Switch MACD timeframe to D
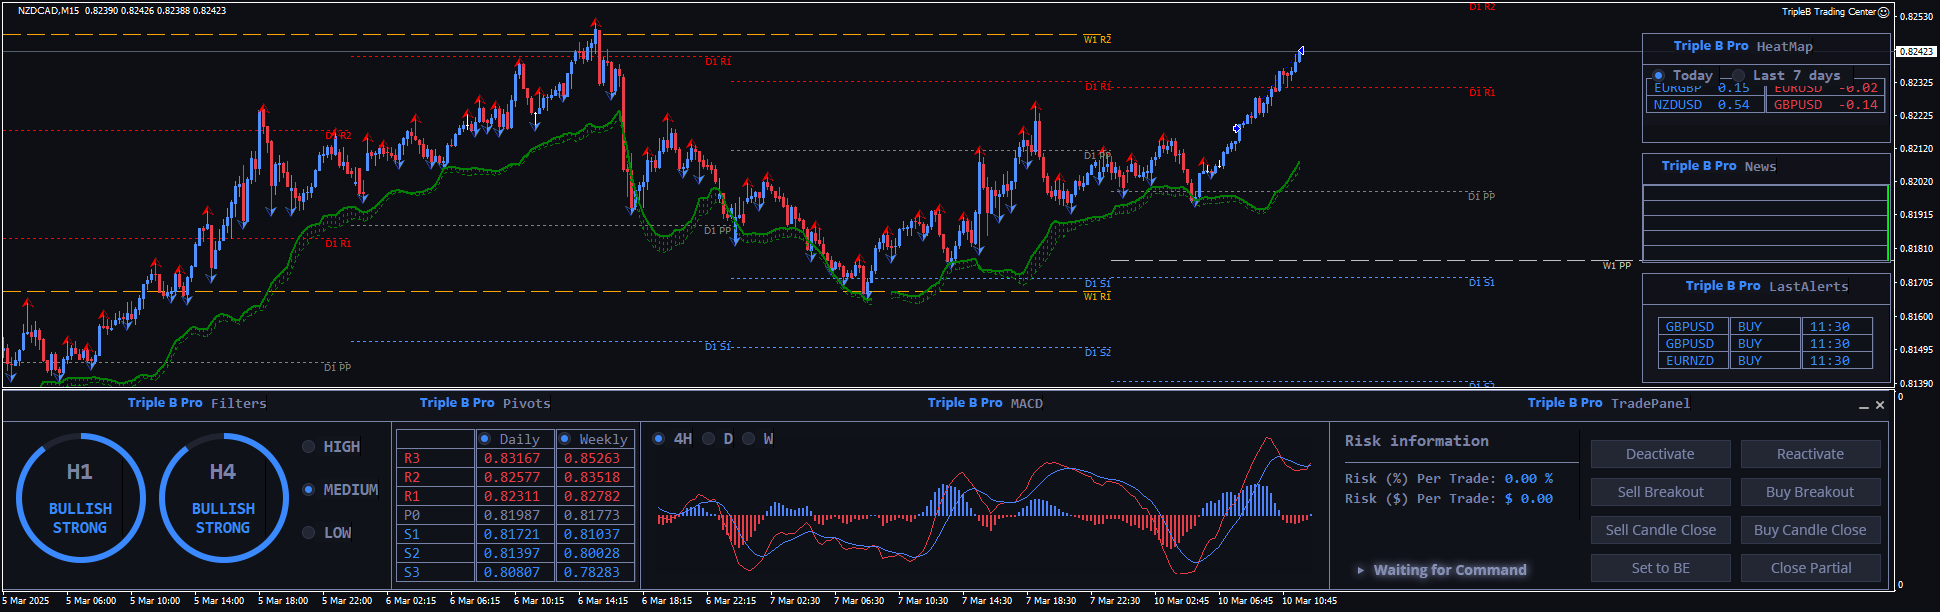1940x612 pixels. pyautogui.click(x=709, y=439)
